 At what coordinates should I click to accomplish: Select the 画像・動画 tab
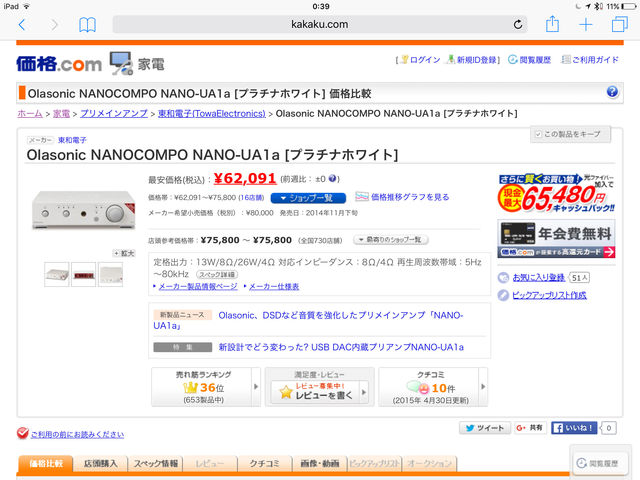point(320,464)
